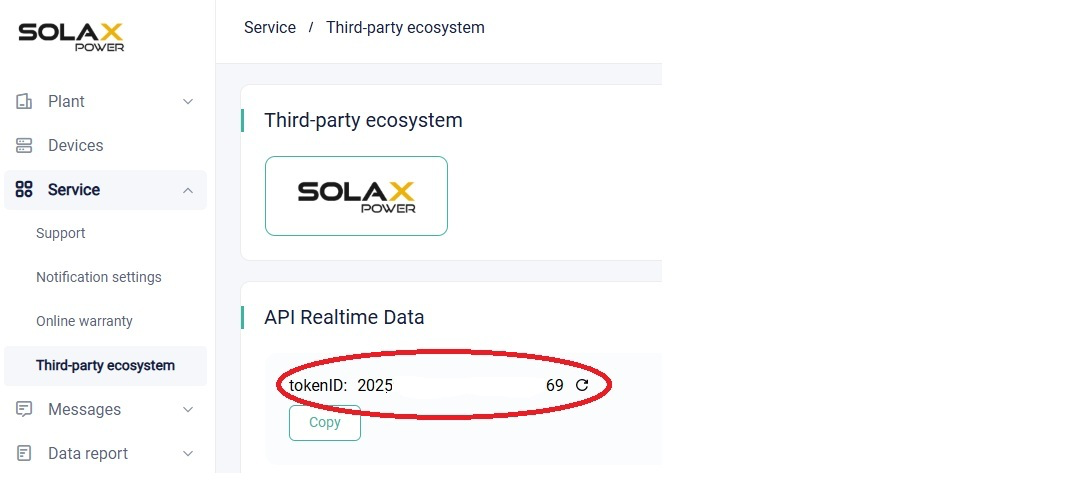Click the Devices server icon

(x=24, y=145)
